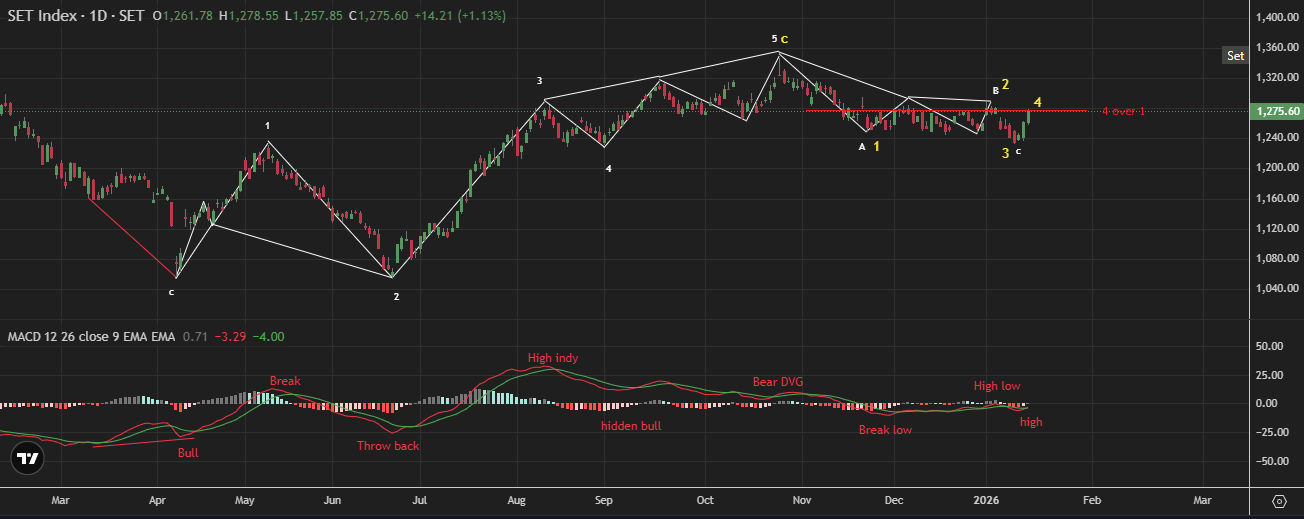Click the 1,080.00 price axis label
This screenshot has height=519, width=1304.
click(x=1278, y=259)
